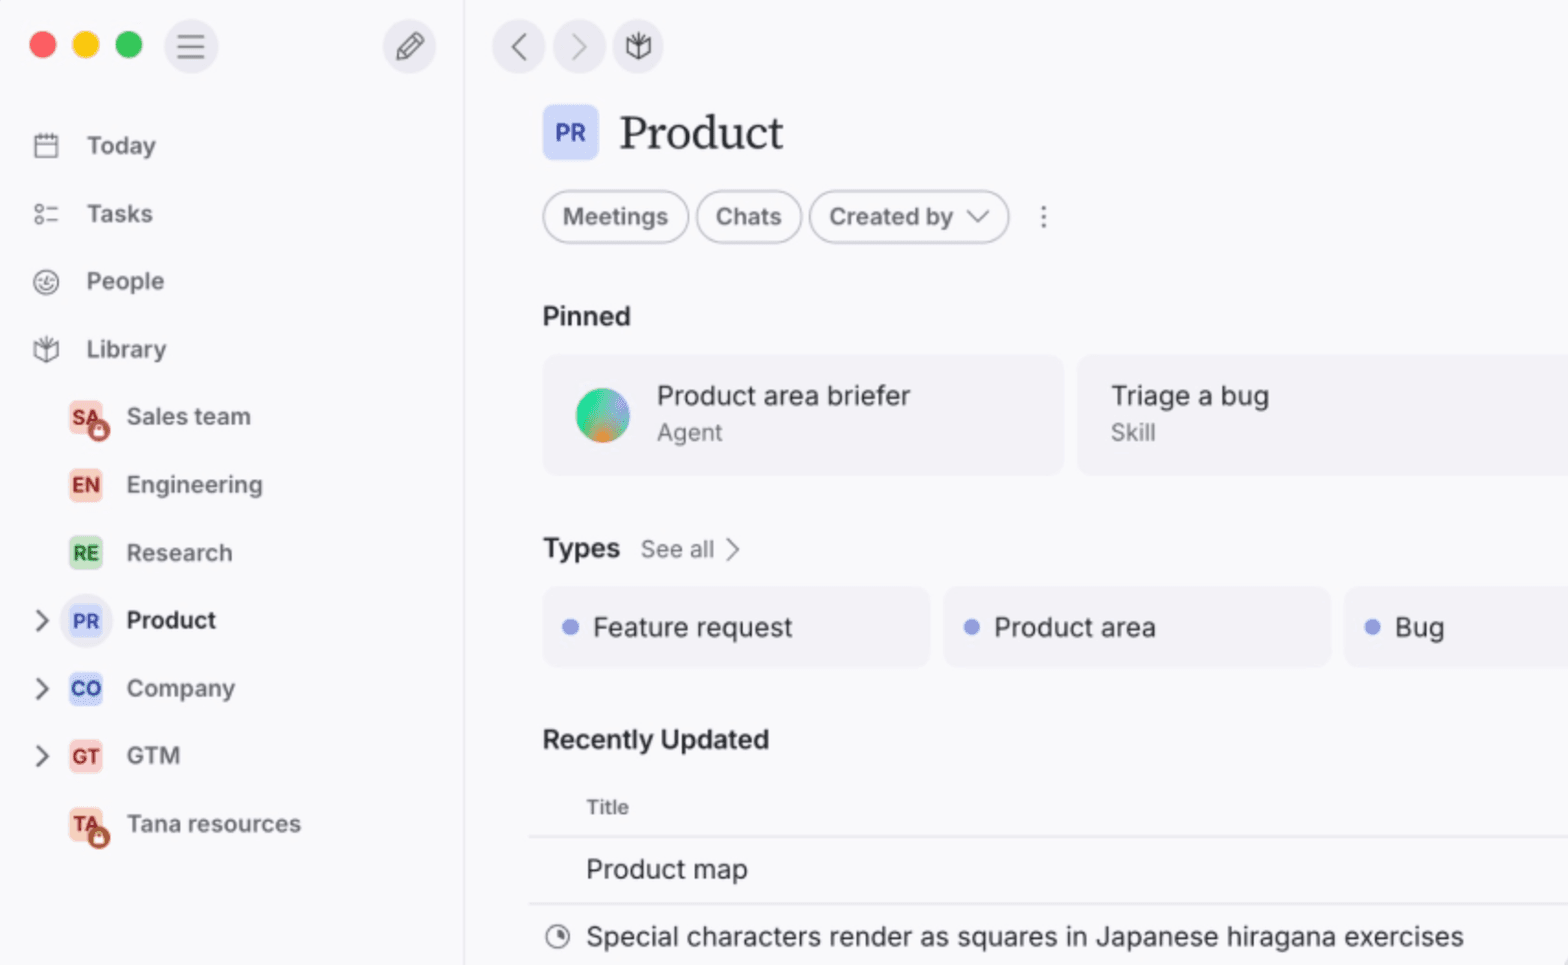
Task: Click the RE Research badge
Action: [86, 553]
